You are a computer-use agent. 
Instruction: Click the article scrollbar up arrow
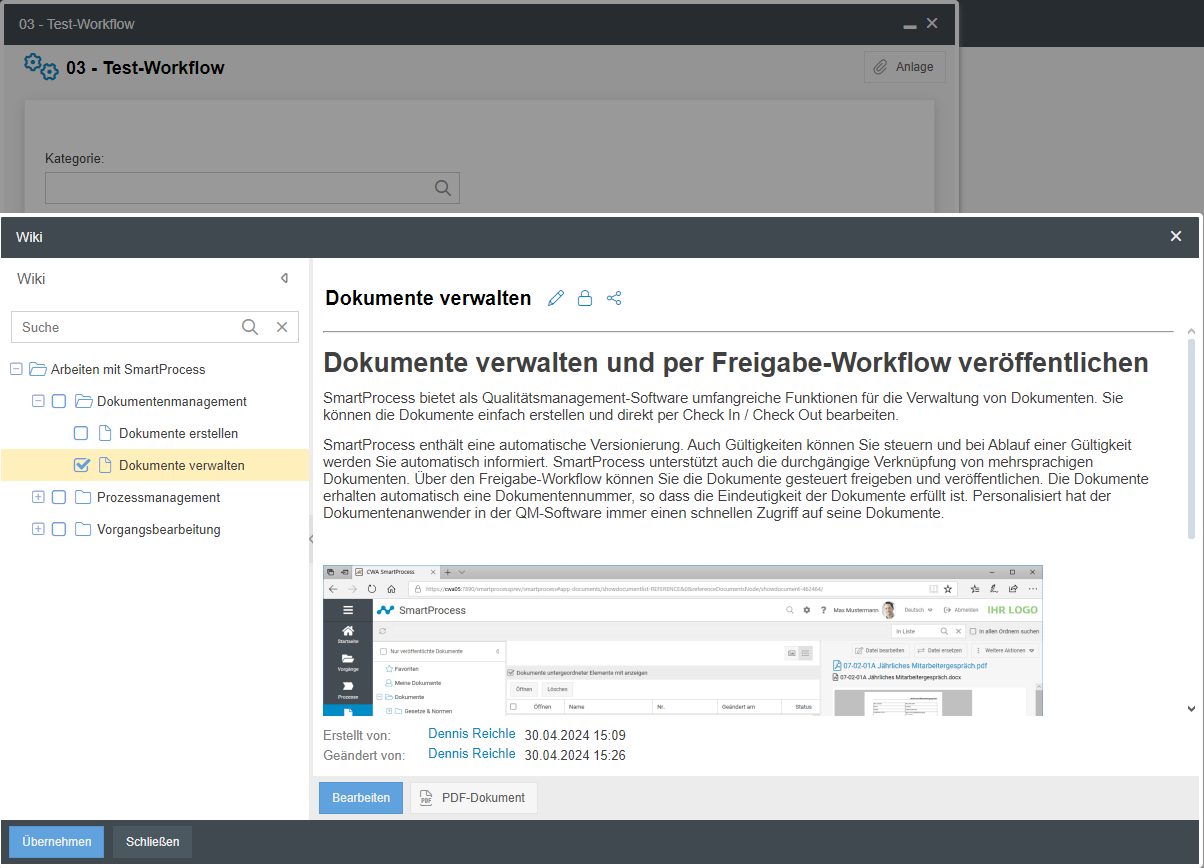click(x=1191, y=331)
